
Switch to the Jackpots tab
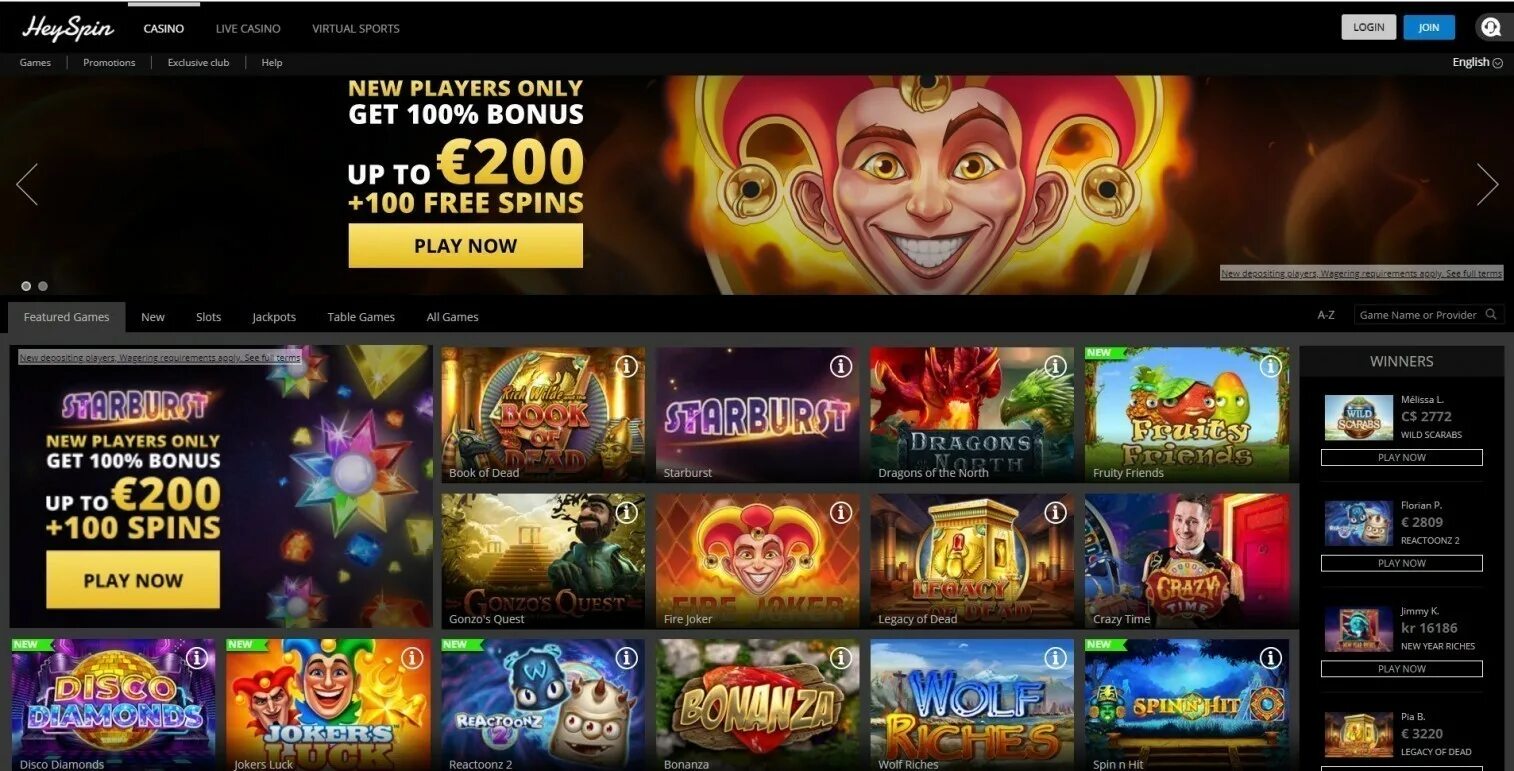(x=274, y=317)
